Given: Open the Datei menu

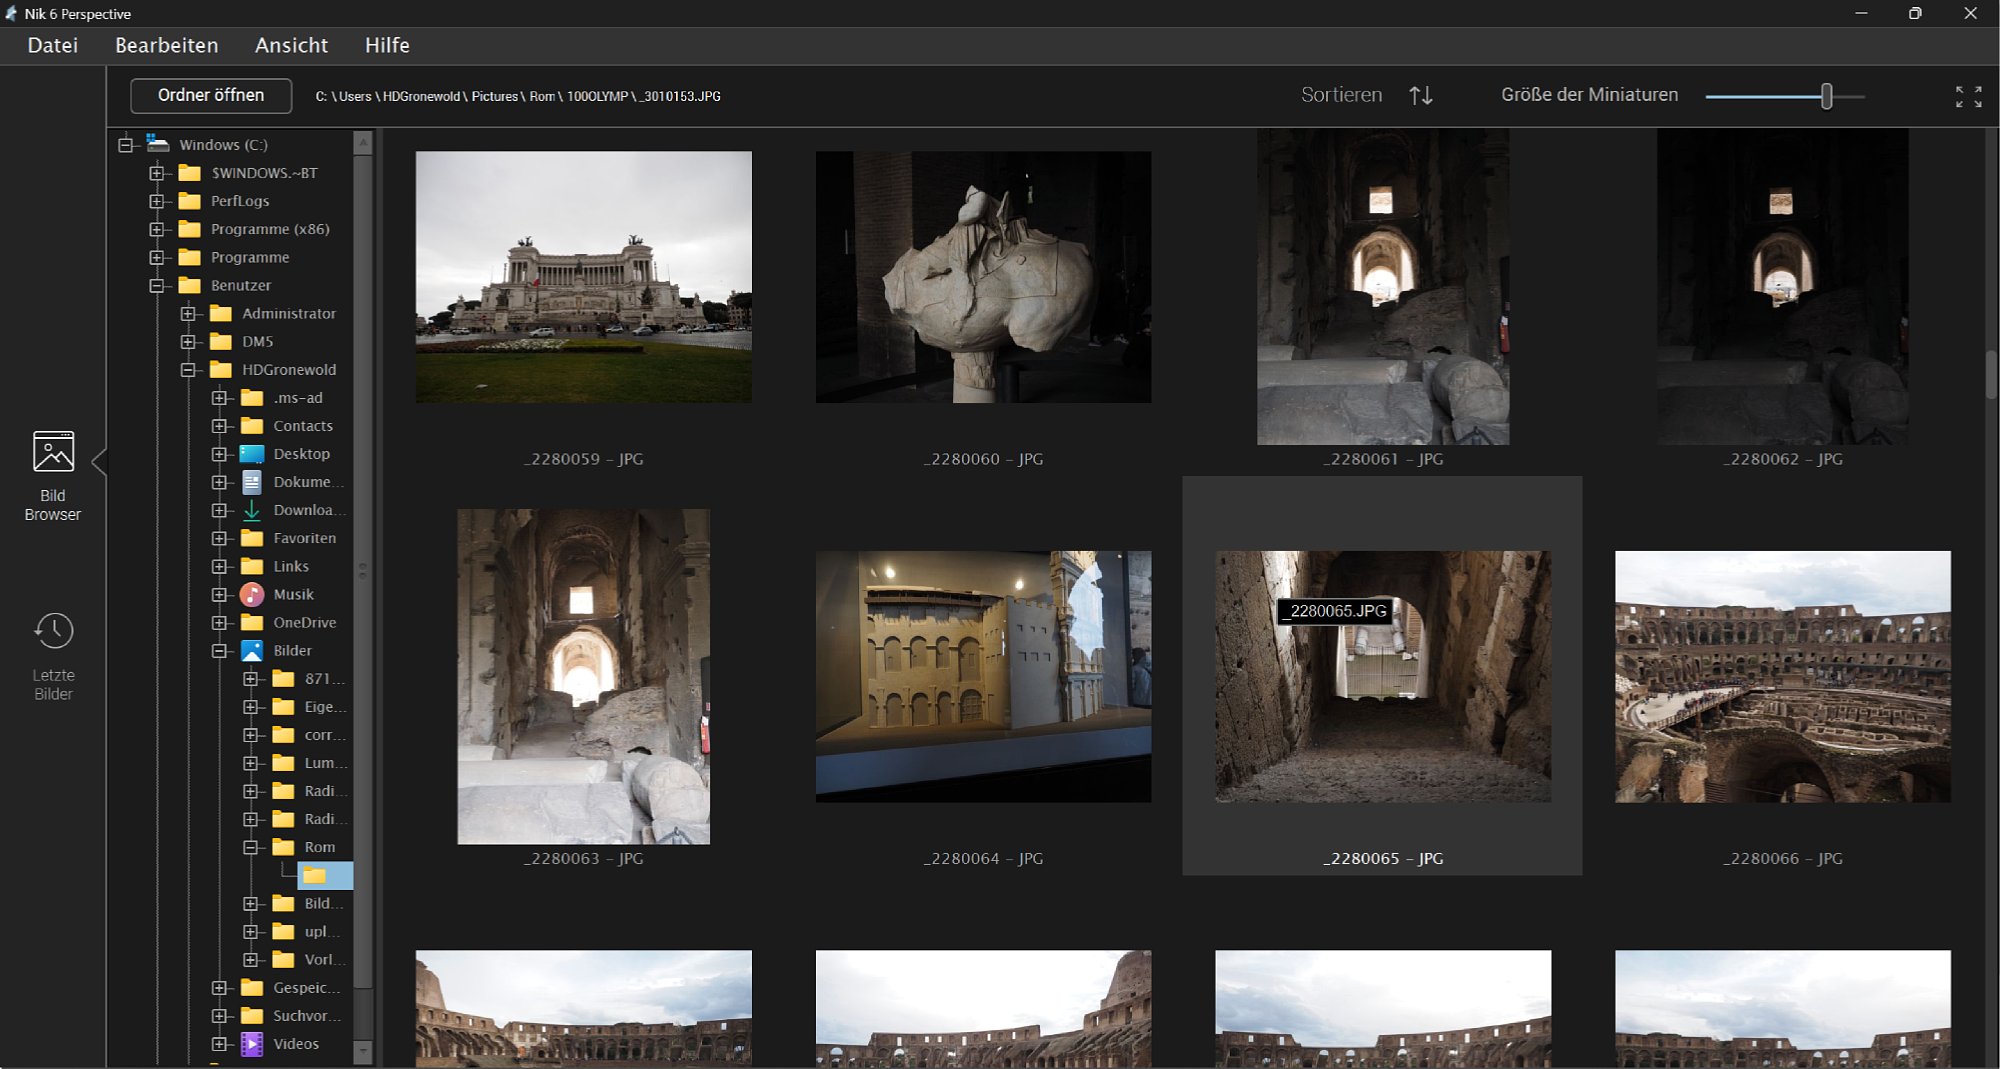Looking at the screenshot, I should click(53, 45).
